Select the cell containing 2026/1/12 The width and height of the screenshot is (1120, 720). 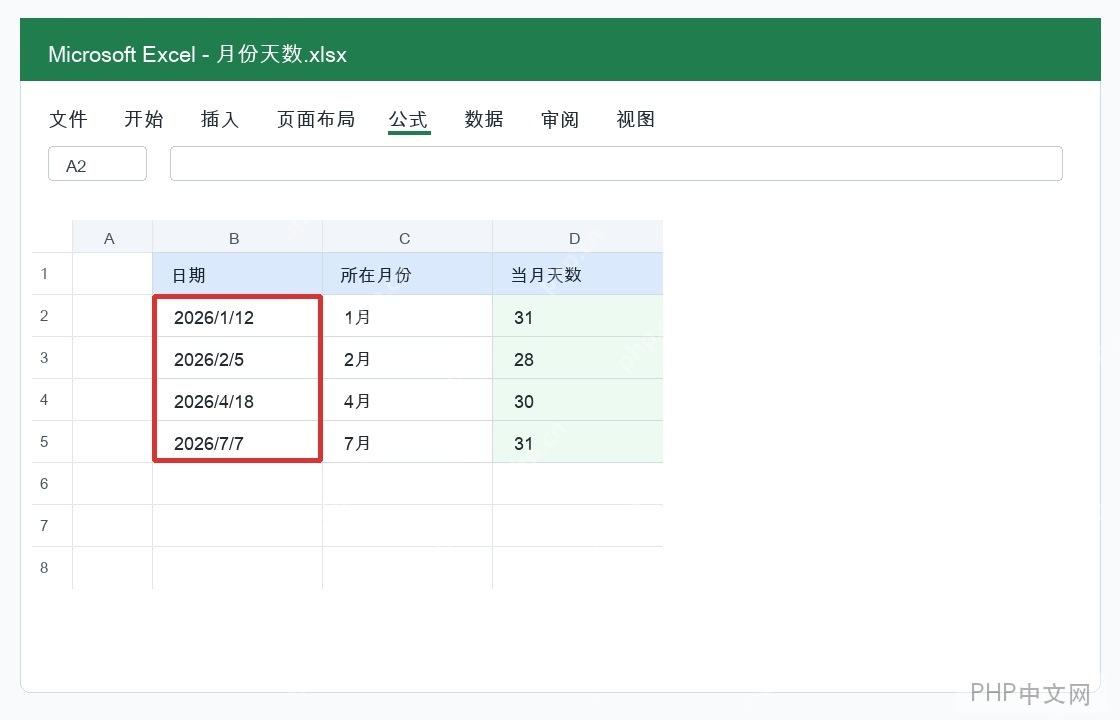237,316
